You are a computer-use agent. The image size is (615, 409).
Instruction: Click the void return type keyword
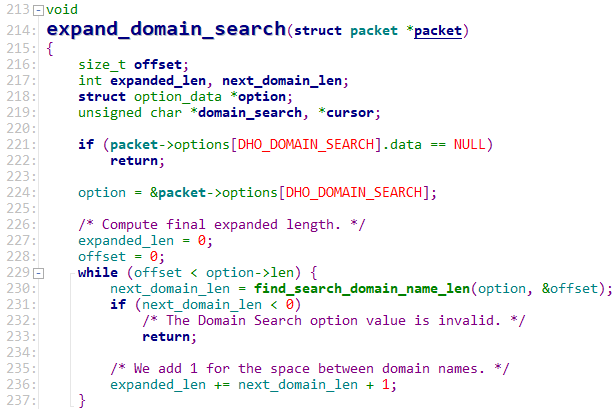62,9
